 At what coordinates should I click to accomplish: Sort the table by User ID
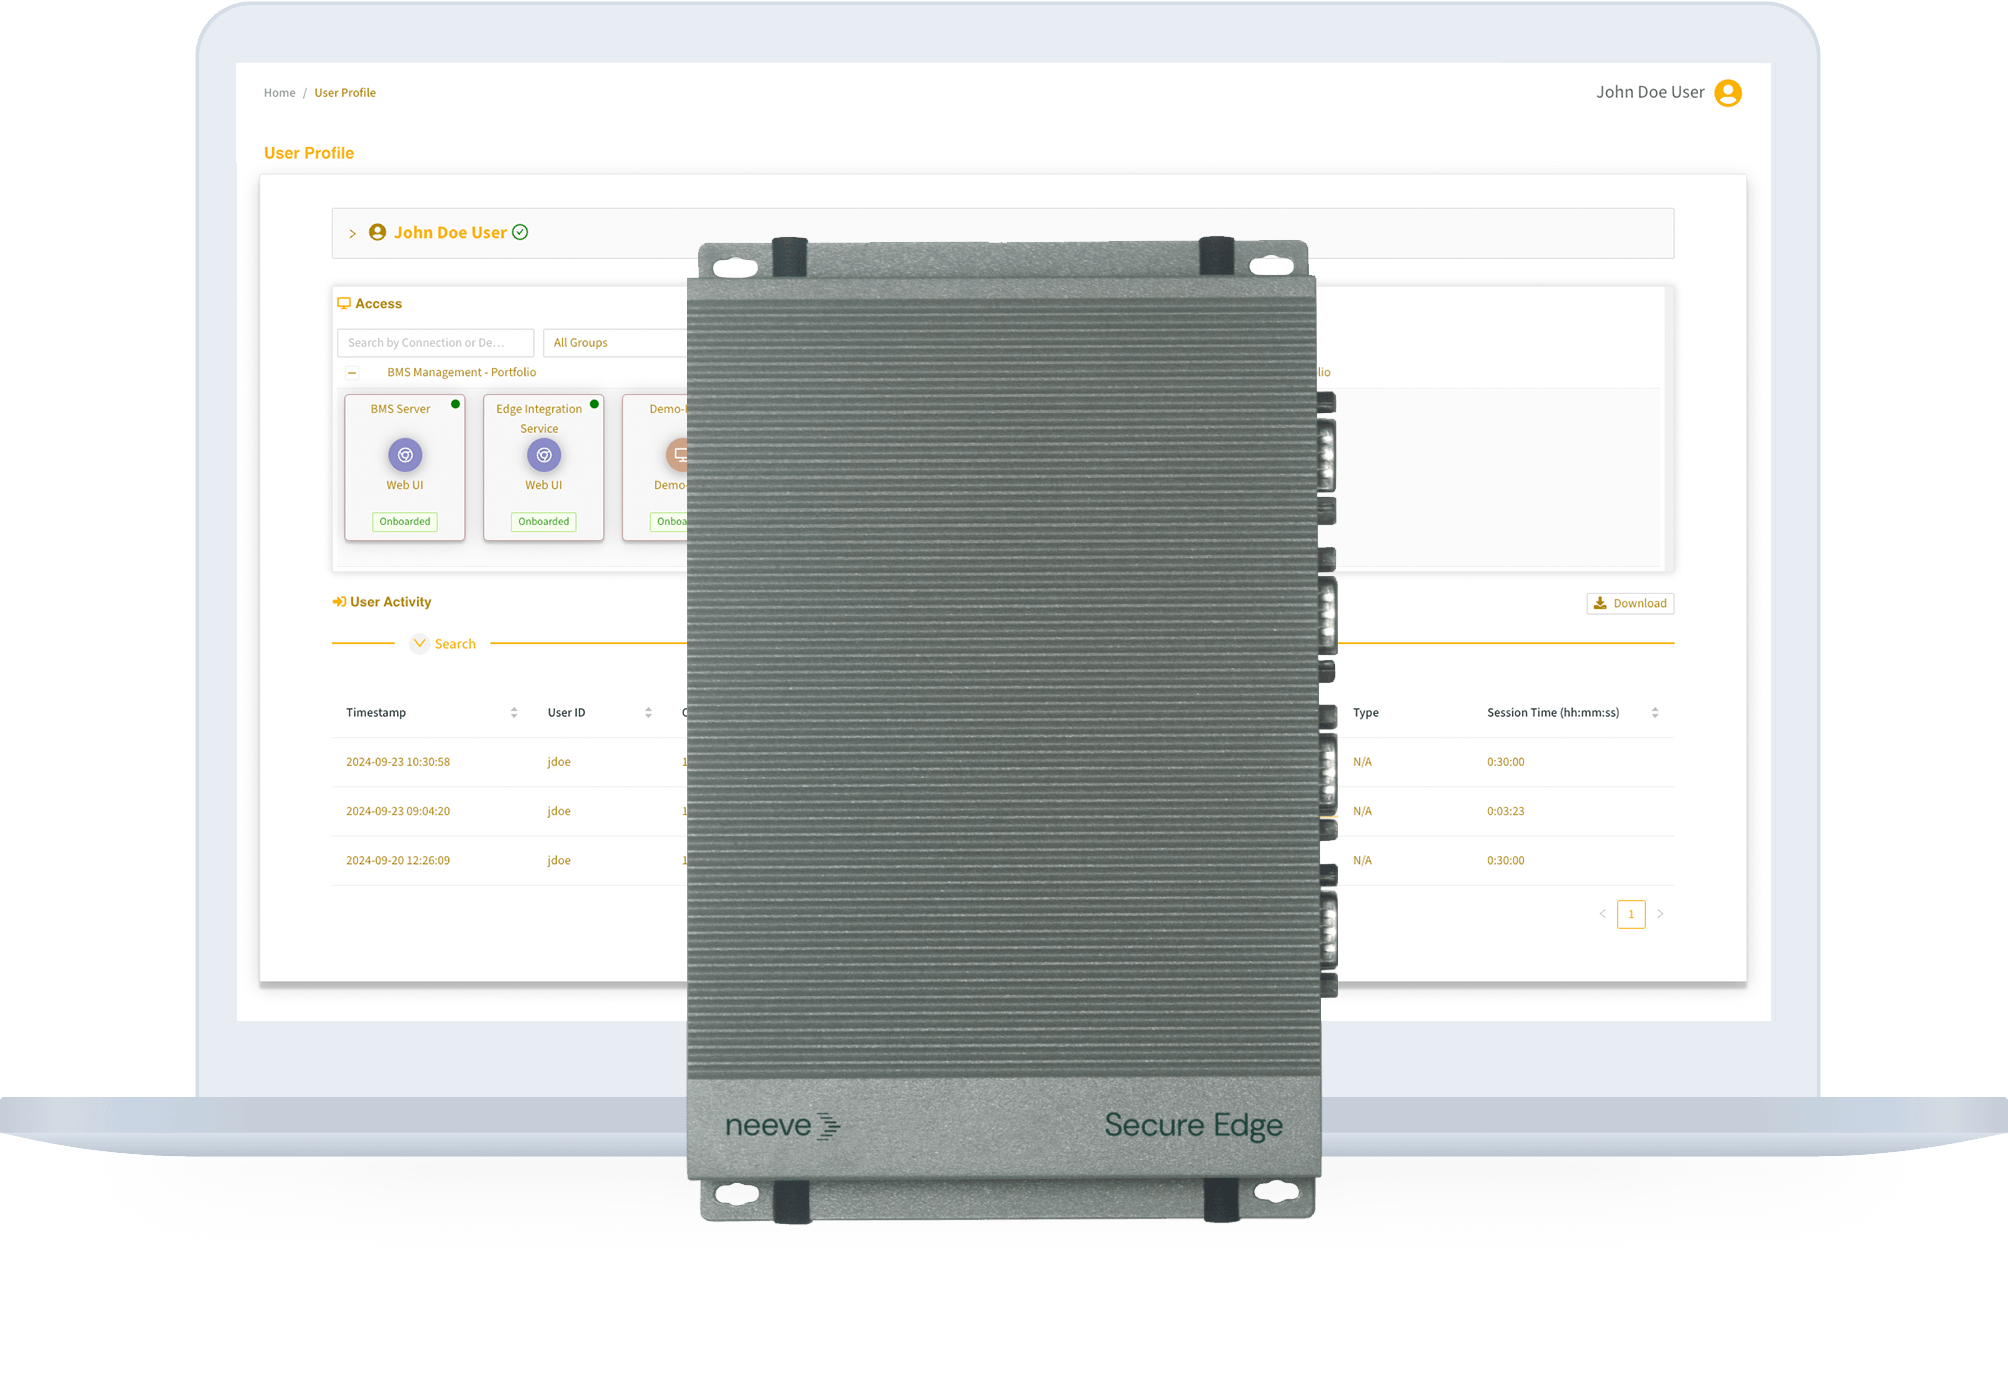click(648, 713)
